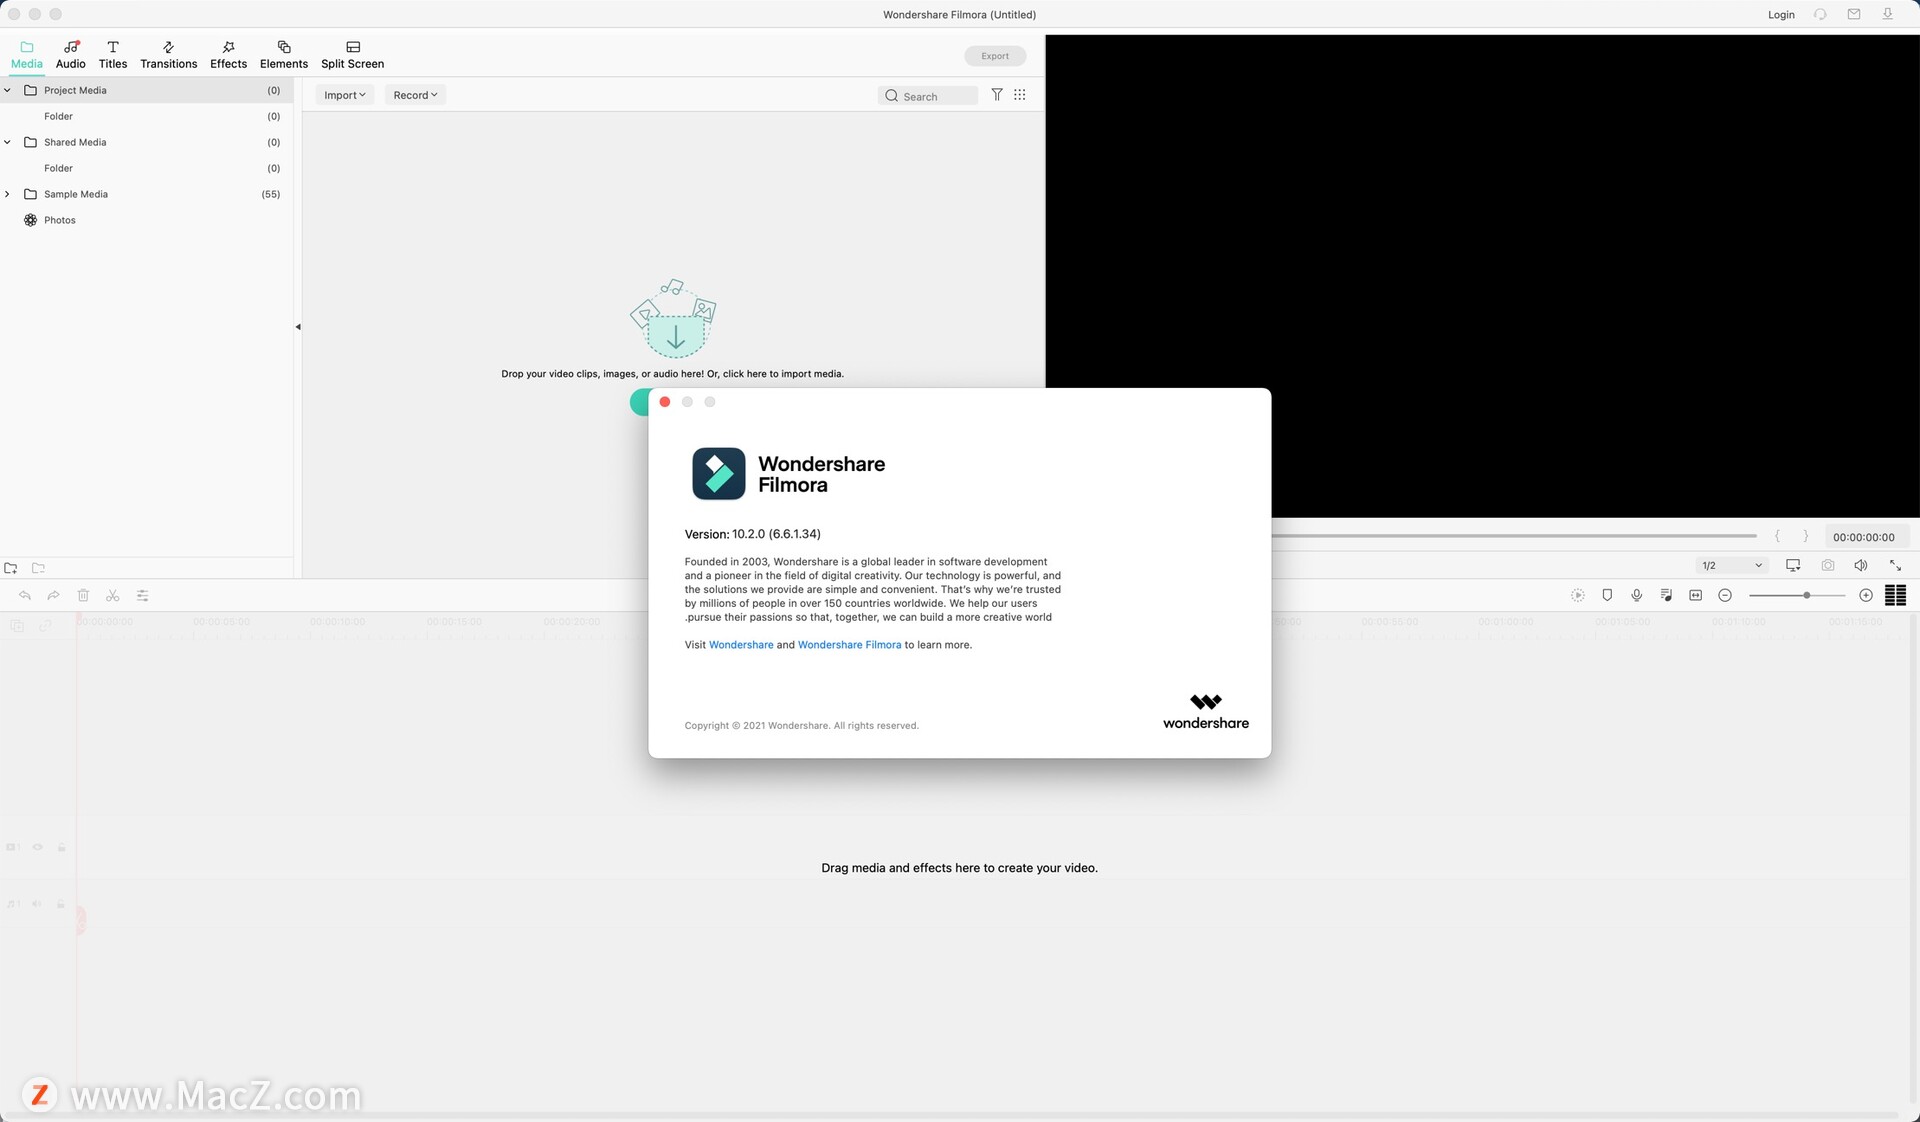Add a marker with the shield icon
Image resolution: width=1920 pixels, height=1122 pixels.
1607,595
